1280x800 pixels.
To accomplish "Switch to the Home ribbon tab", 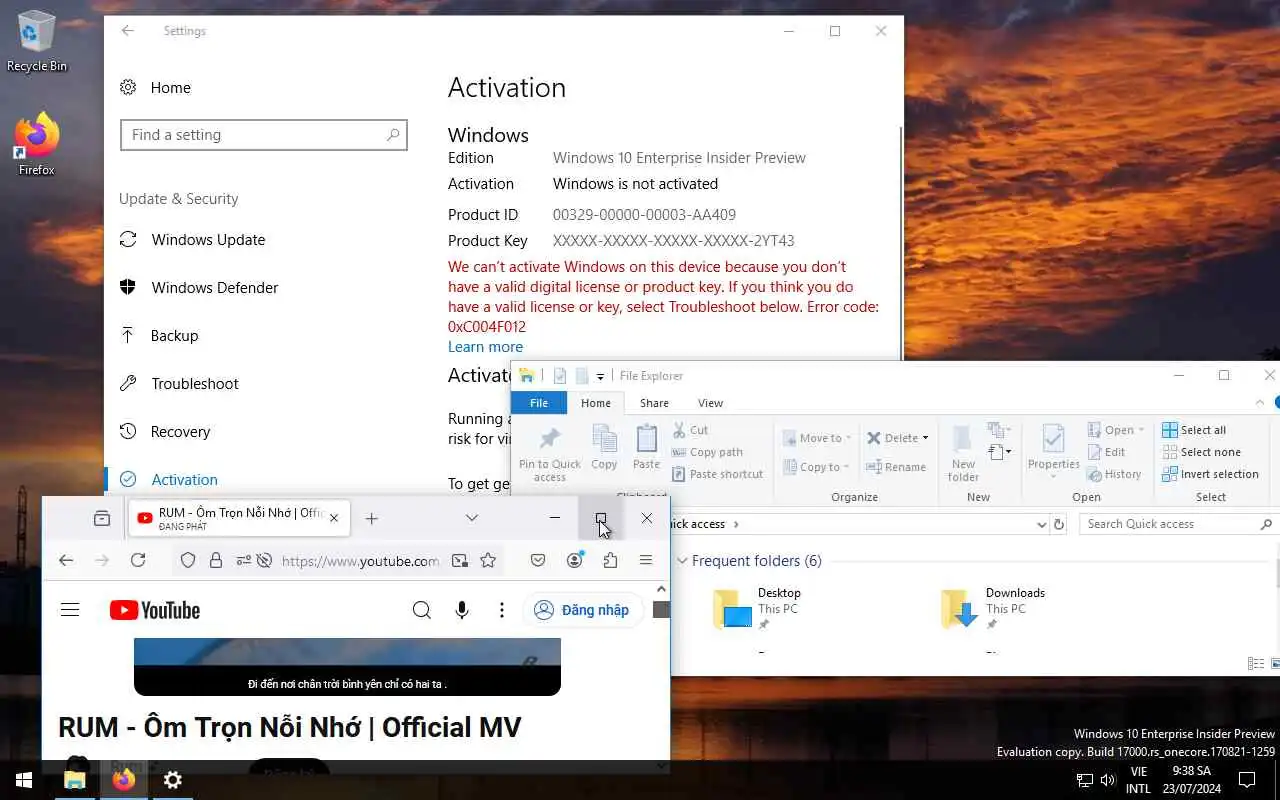I will [596, 403].
